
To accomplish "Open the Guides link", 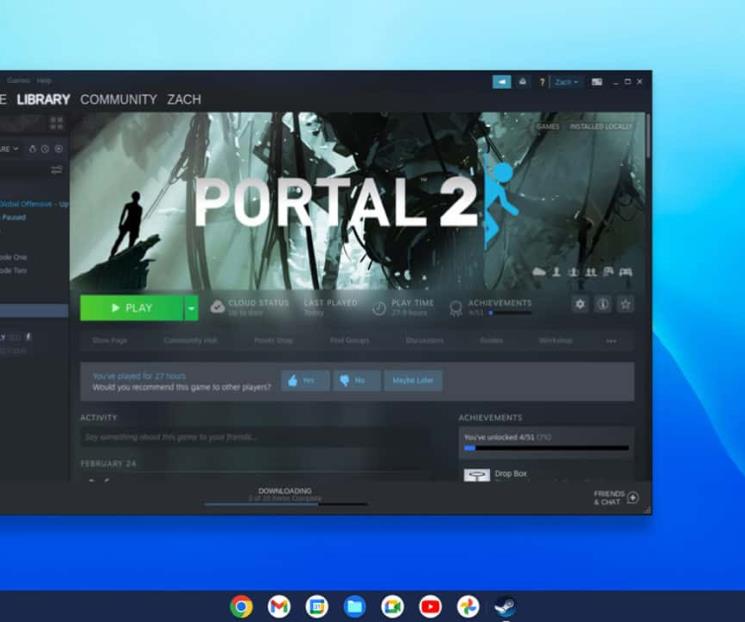I will coord(491,340).
